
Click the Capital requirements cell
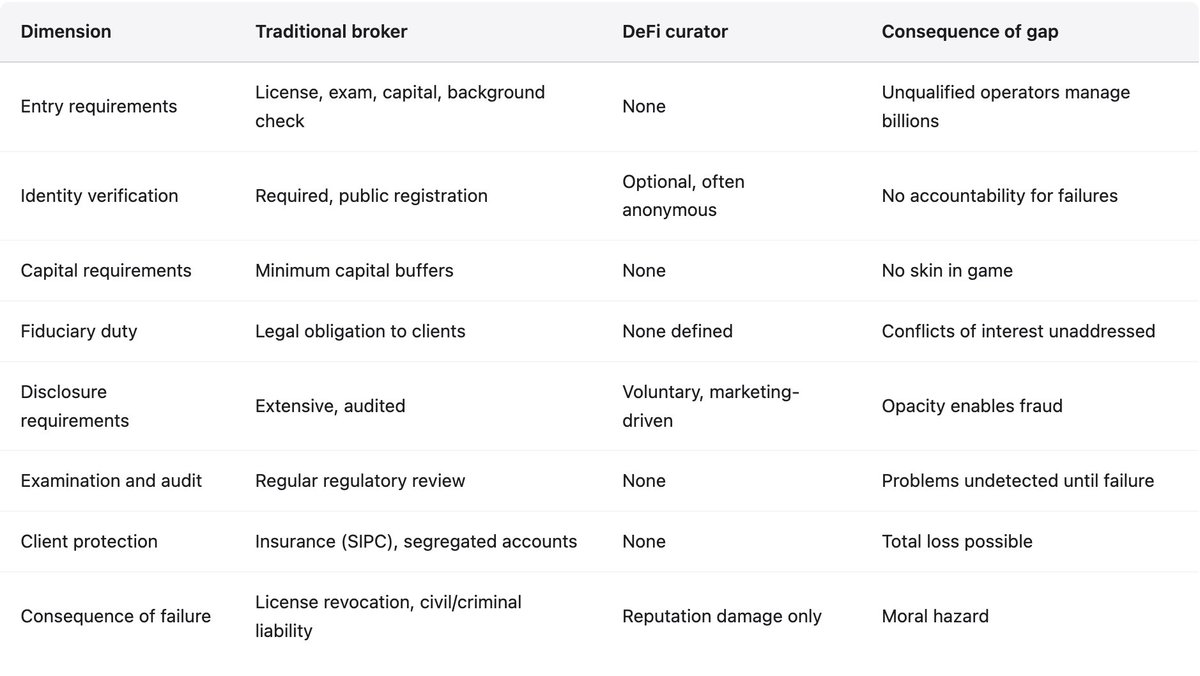(106, 271)
